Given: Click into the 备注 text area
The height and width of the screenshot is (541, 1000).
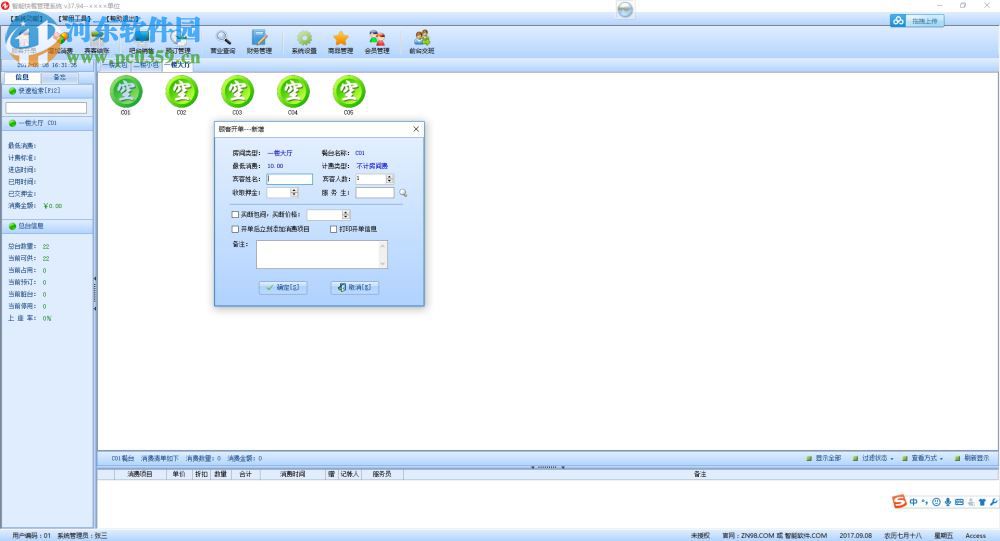Looking at the screenshot, I should click(321, 255).
